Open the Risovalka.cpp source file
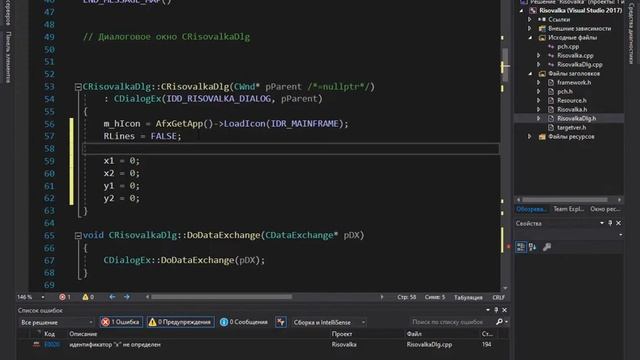This screenshot has width=640, height=360. [575, 56]
